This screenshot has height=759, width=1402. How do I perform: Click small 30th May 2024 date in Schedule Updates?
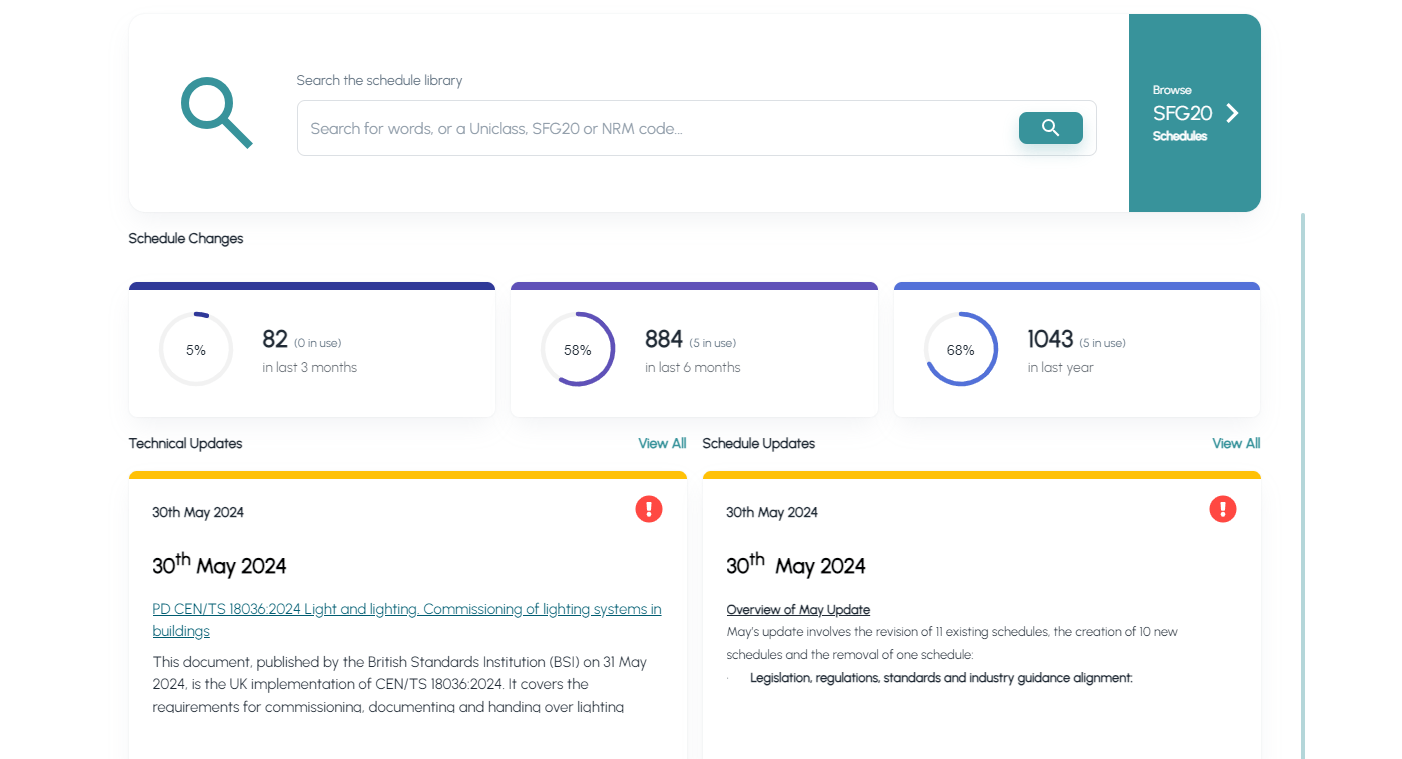coord(772,512)
